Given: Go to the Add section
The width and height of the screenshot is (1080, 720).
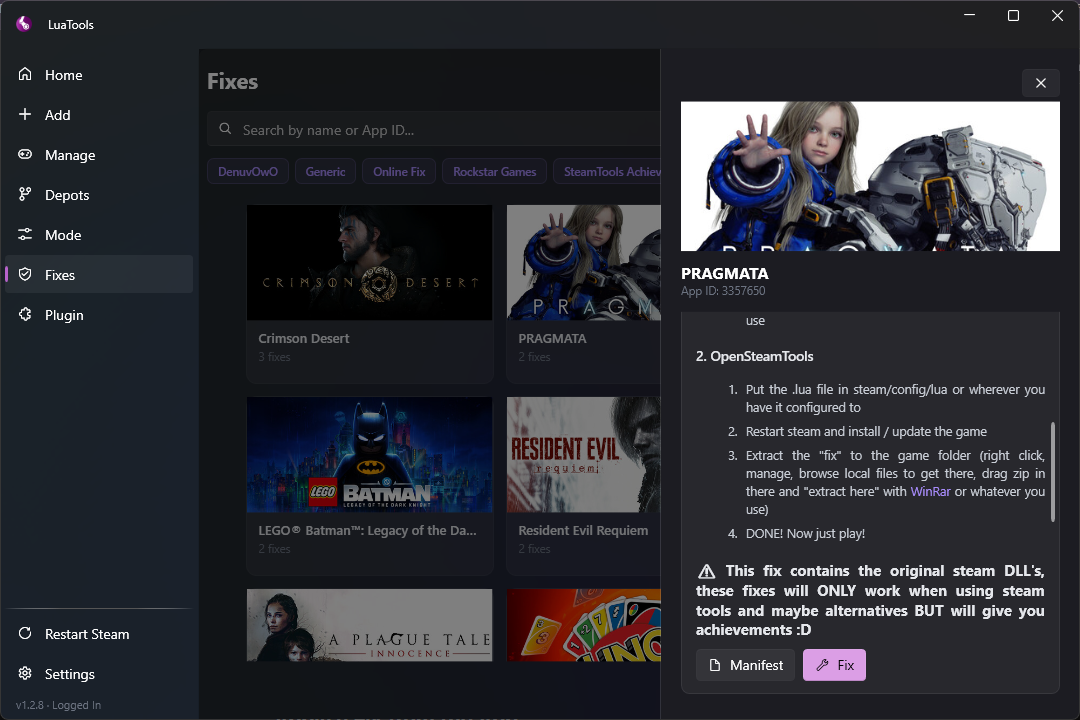Looking at the screenshot, I should pyautogui.click(x=99, y=114).
